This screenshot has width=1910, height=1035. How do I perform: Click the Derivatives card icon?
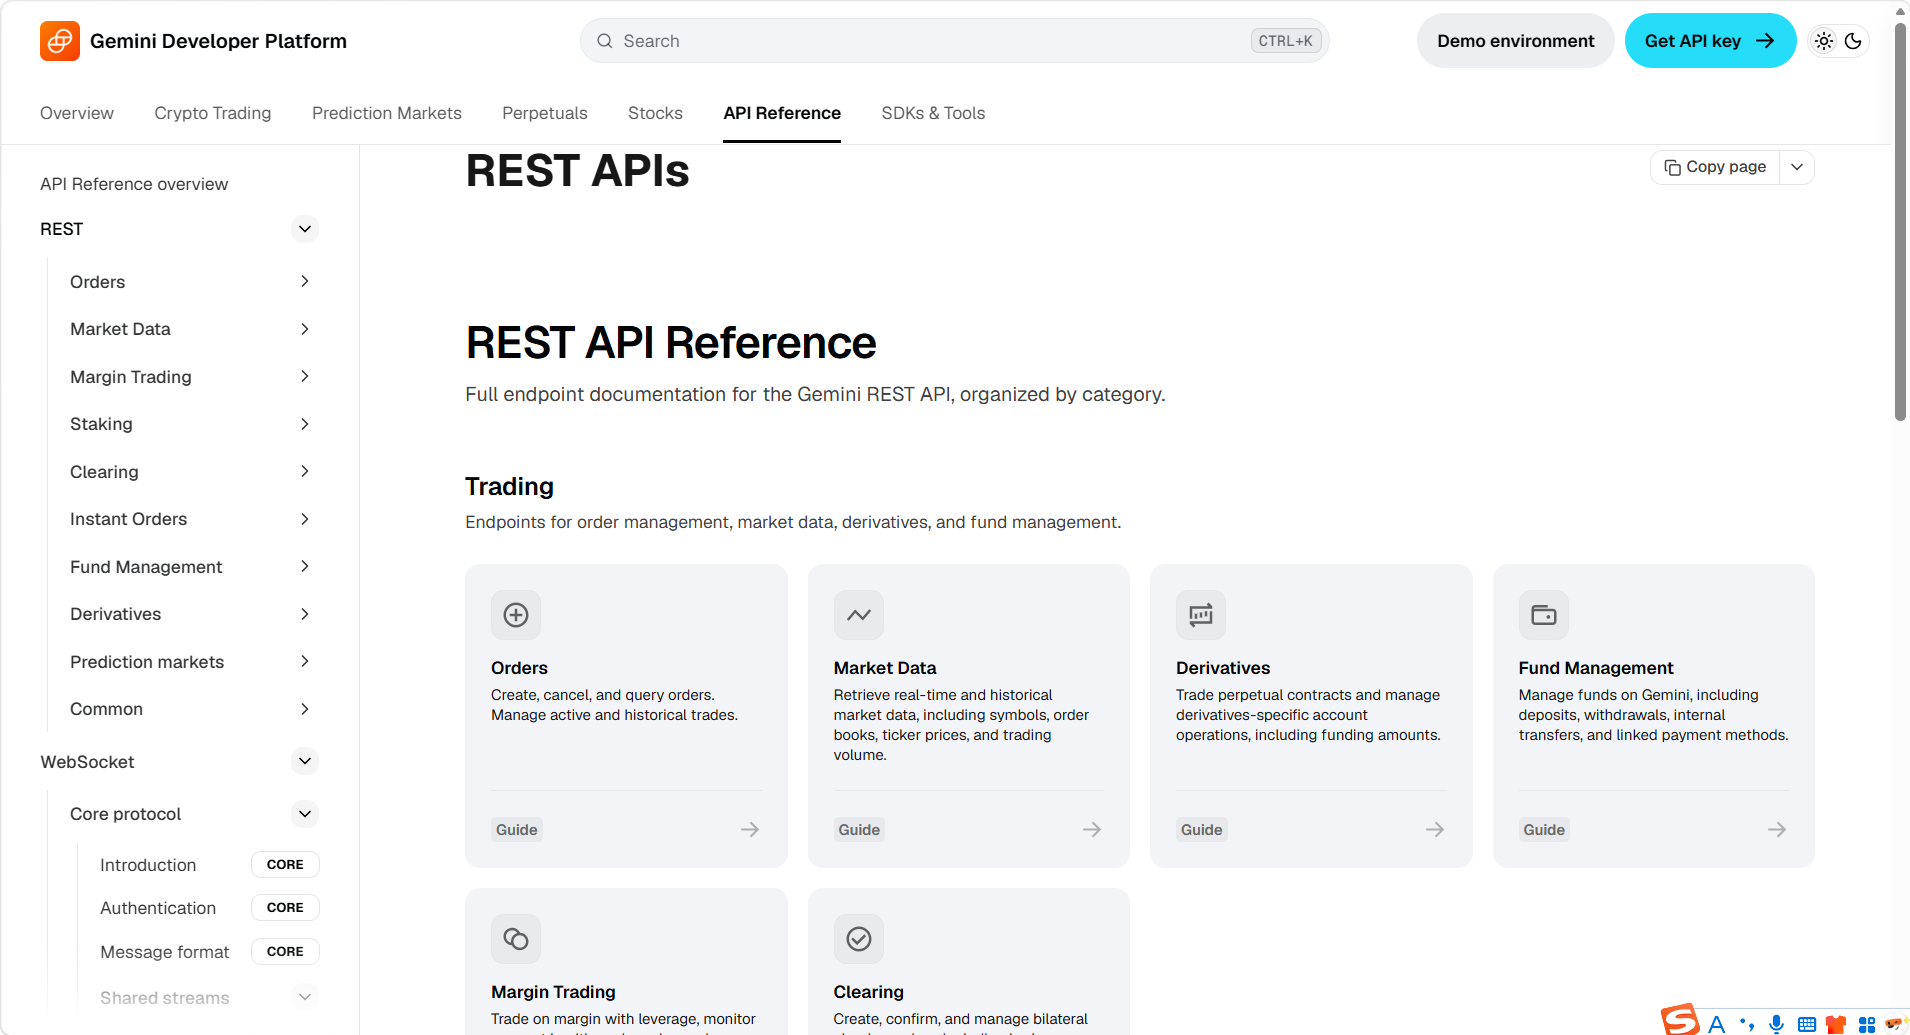(1201, 615)
